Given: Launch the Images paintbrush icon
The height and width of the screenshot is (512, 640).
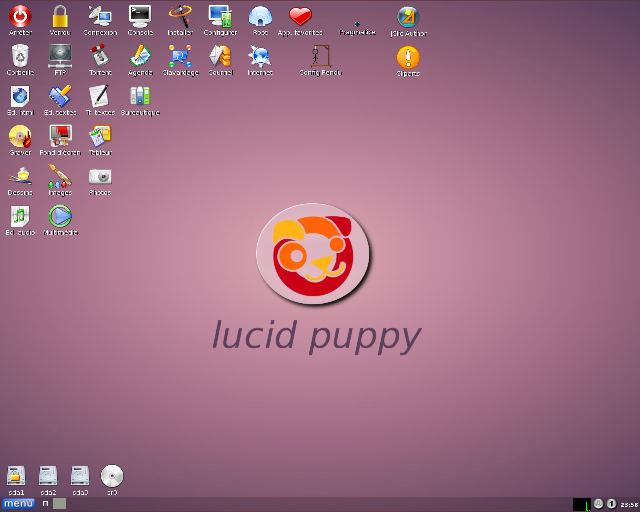Looking at the screenshot, I should pyautogui.click(x=60, y=176).
